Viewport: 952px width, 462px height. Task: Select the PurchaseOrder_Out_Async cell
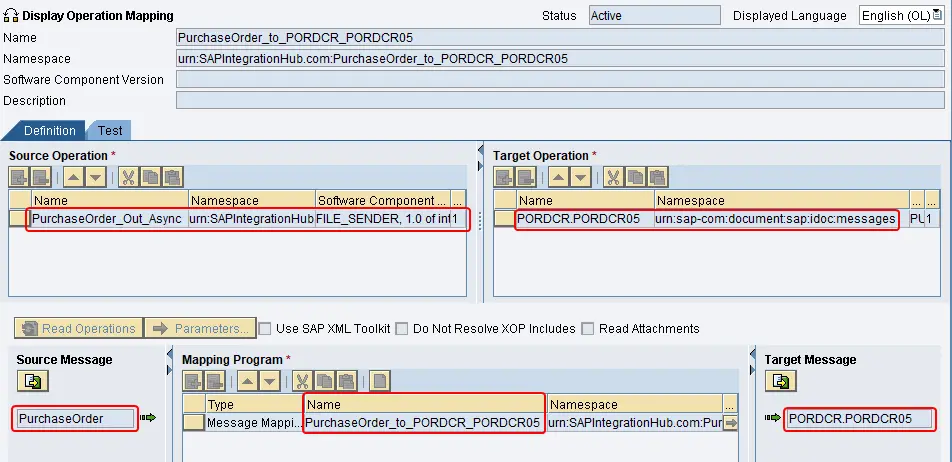pos(109,219)
